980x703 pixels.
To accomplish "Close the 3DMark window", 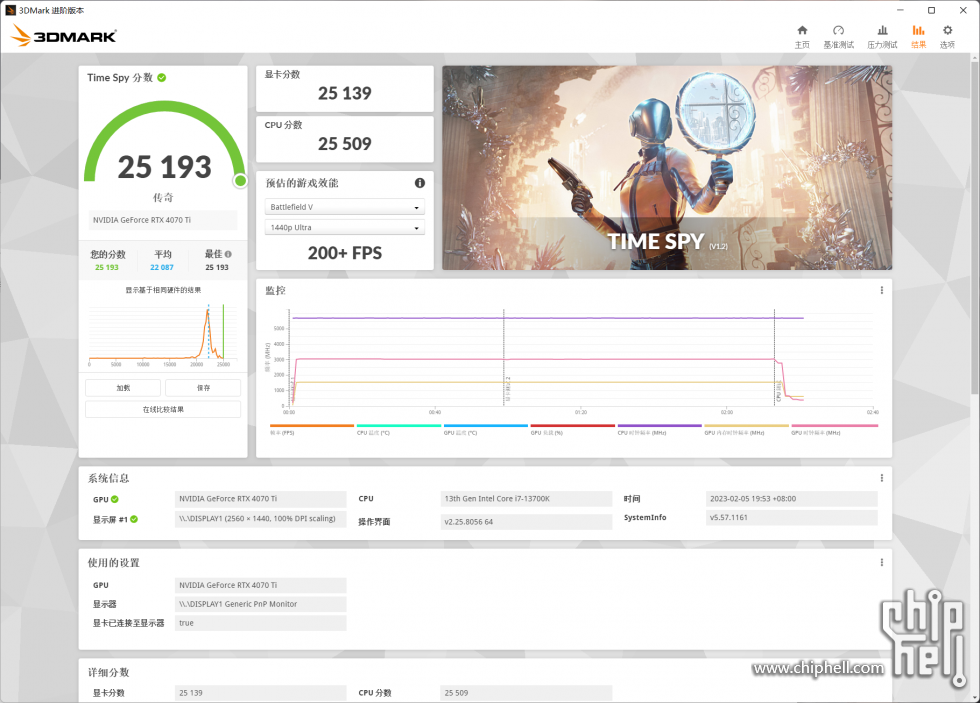I will tap(963, 10).
